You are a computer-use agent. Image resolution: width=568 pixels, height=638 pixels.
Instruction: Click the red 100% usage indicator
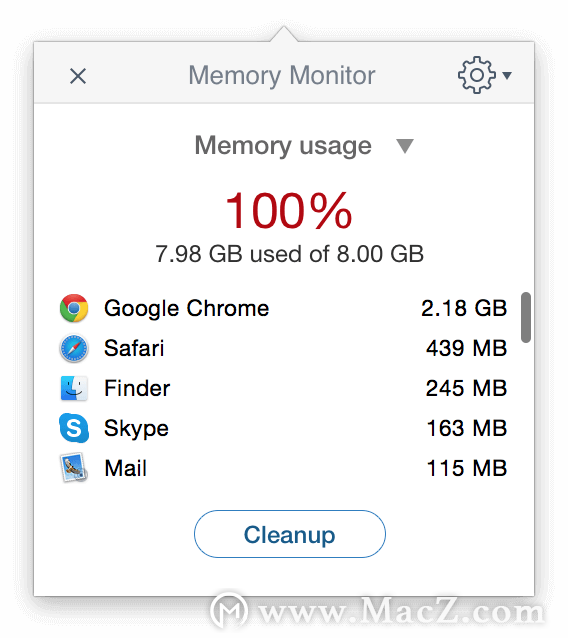(x=288, y=211)
